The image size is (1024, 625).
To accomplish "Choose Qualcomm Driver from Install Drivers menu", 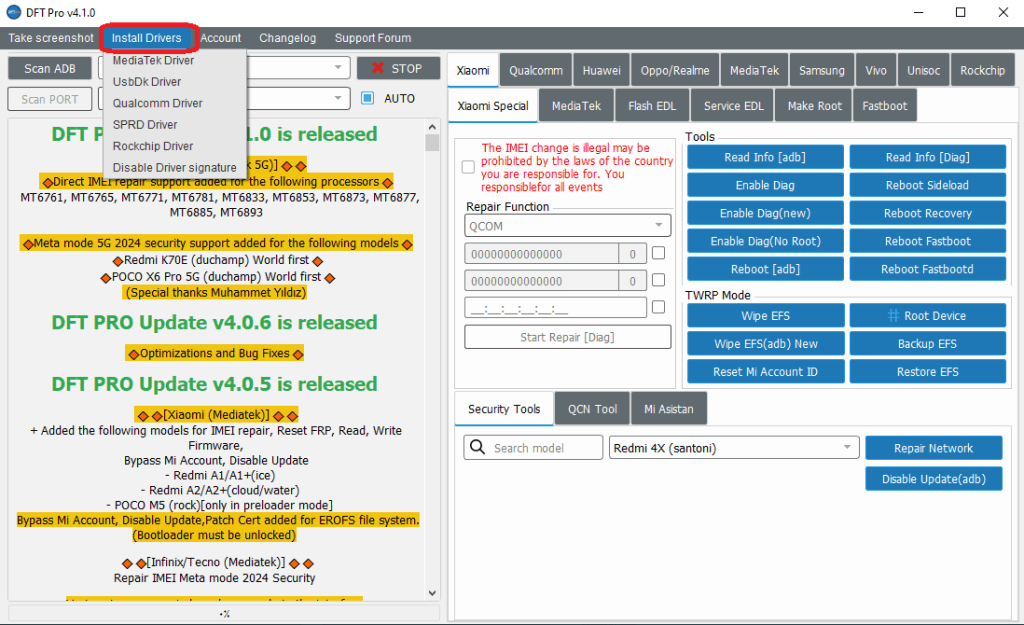I will tap(157, 103).
